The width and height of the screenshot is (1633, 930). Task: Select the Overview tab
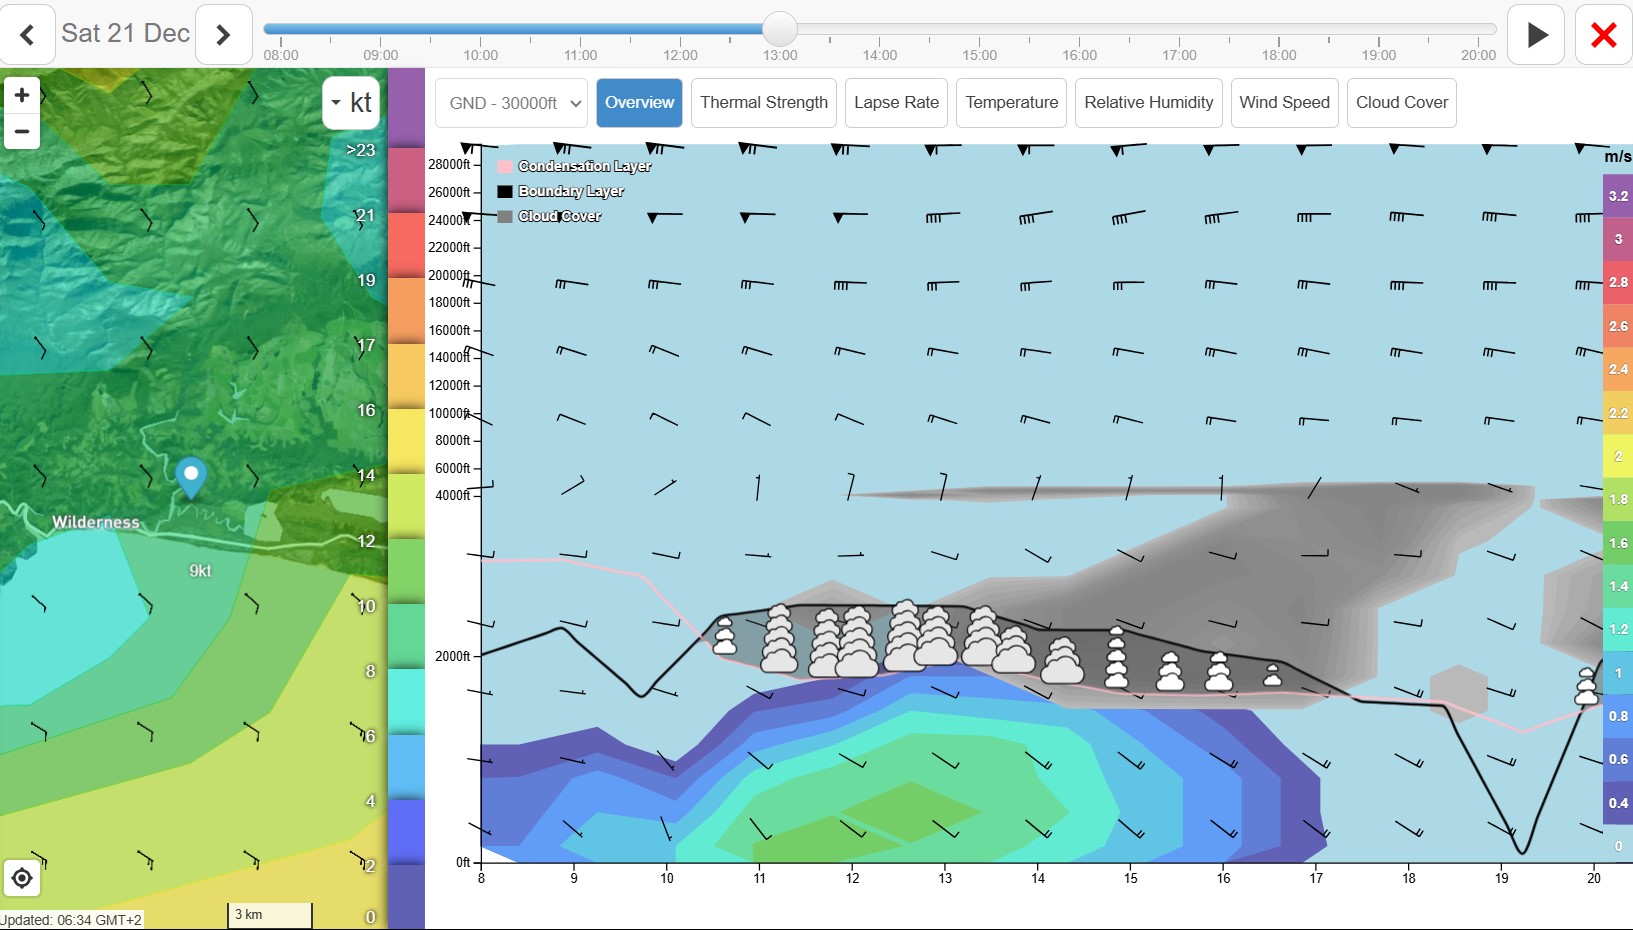pos(639,103)
